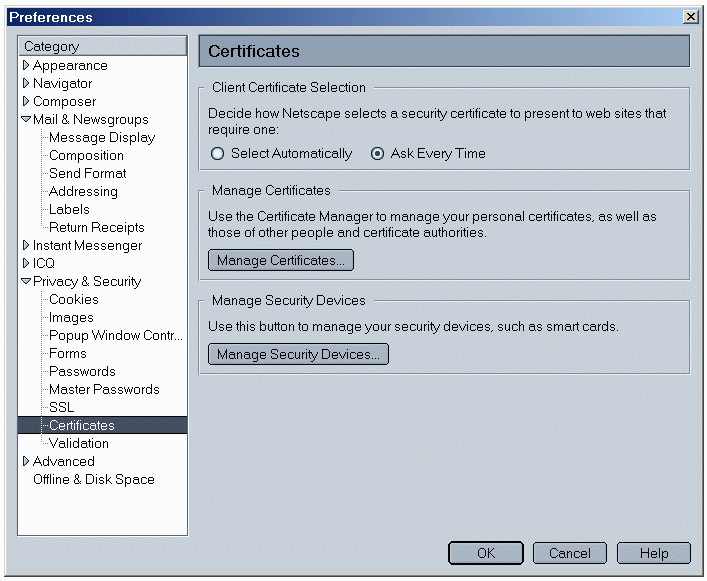Open Manage Security Devices dialog
The width and height of the screenshot is (707, 581).
(x=298, y=354)
